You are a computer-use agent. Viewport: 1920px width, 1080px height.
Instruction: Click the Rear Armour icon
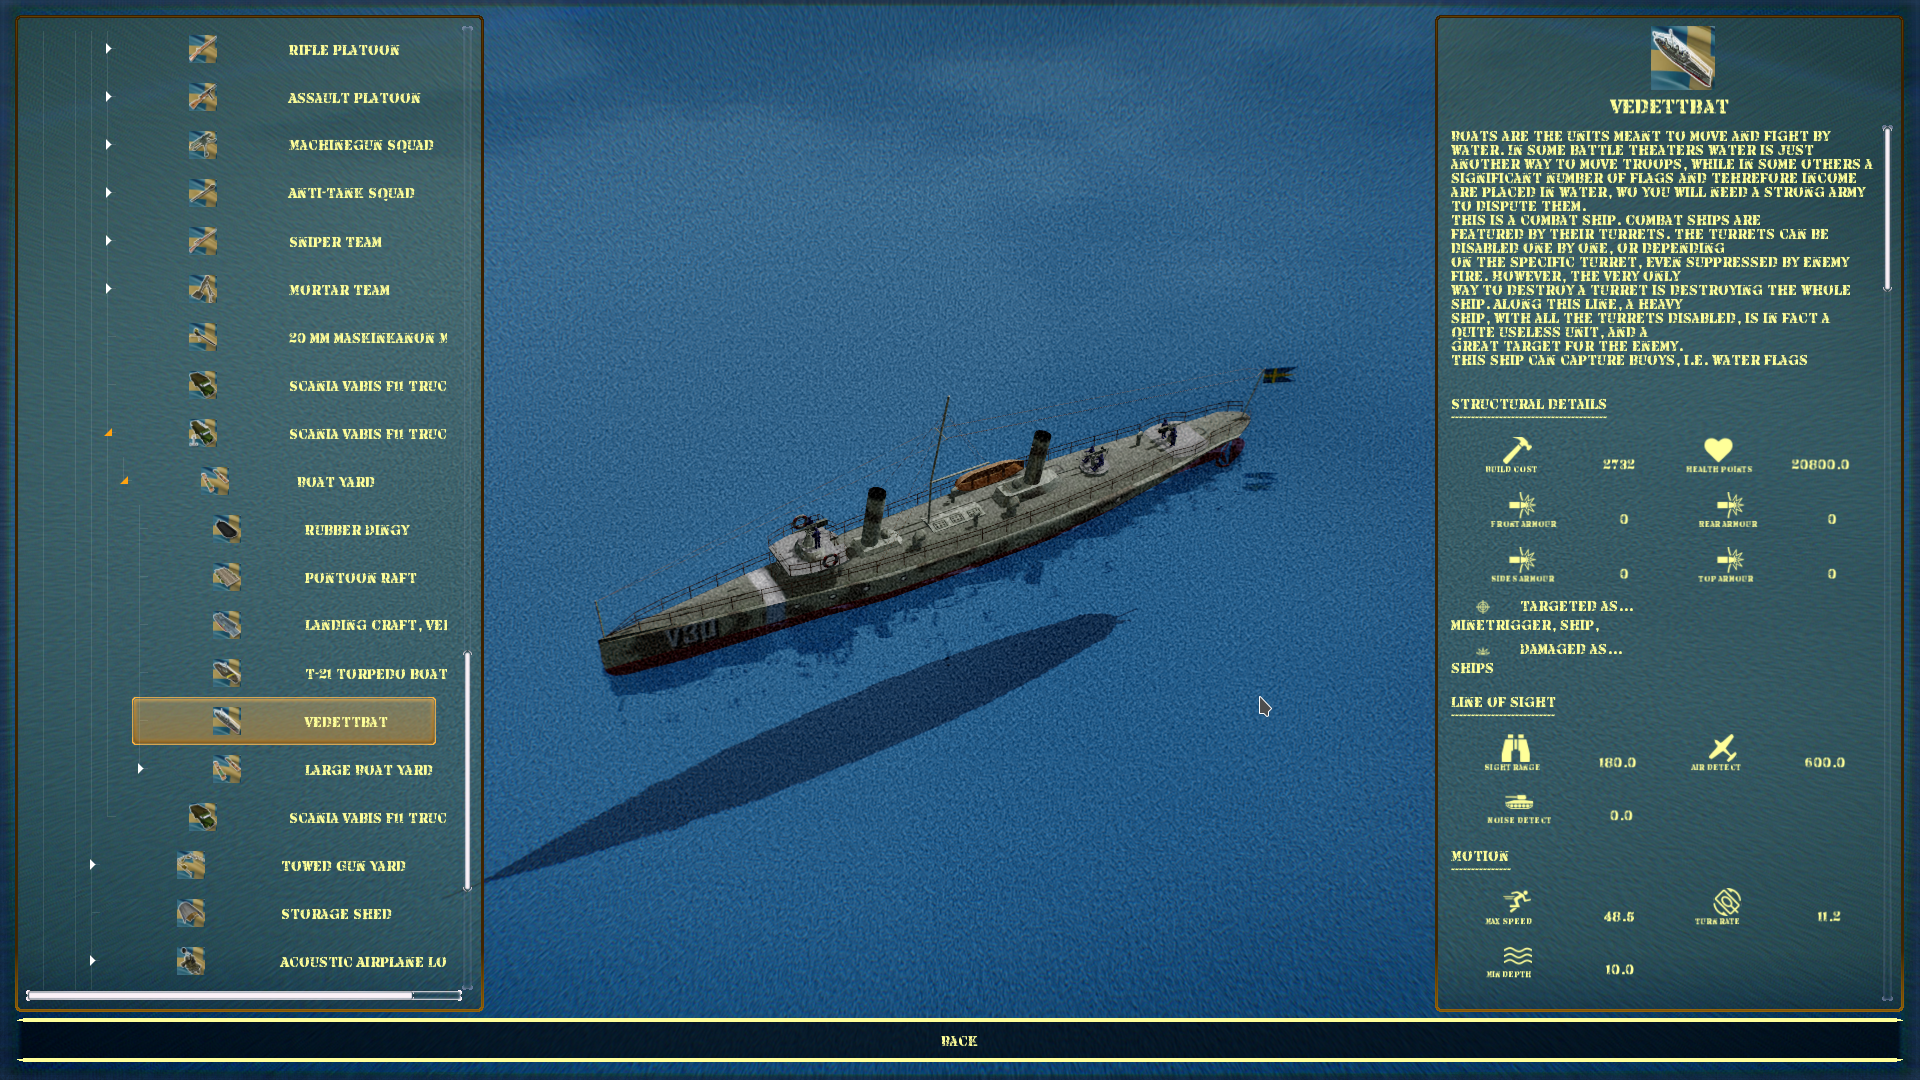[1729, 505]
